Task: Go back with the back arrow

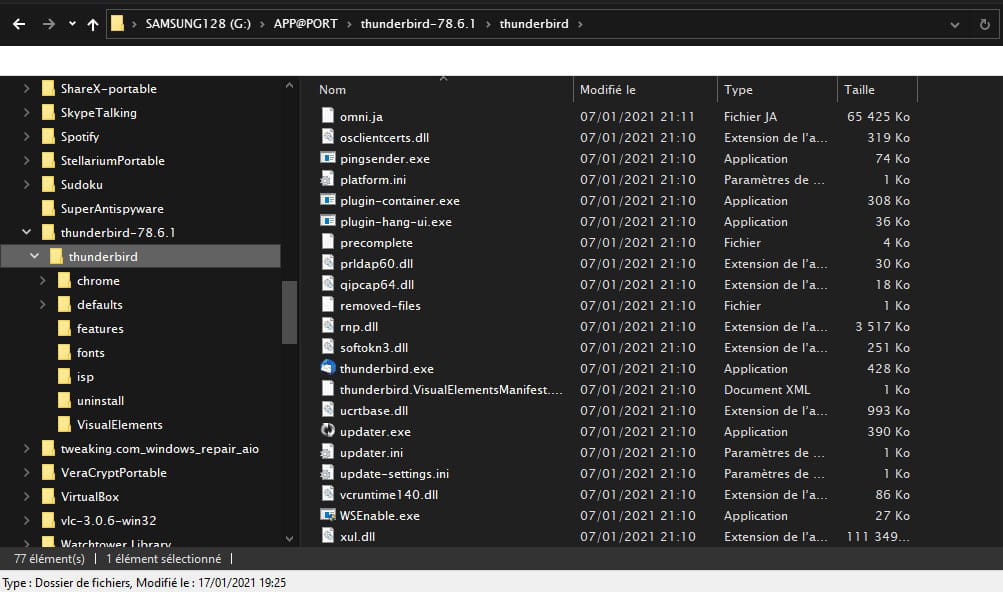Action: coord(19,24)
